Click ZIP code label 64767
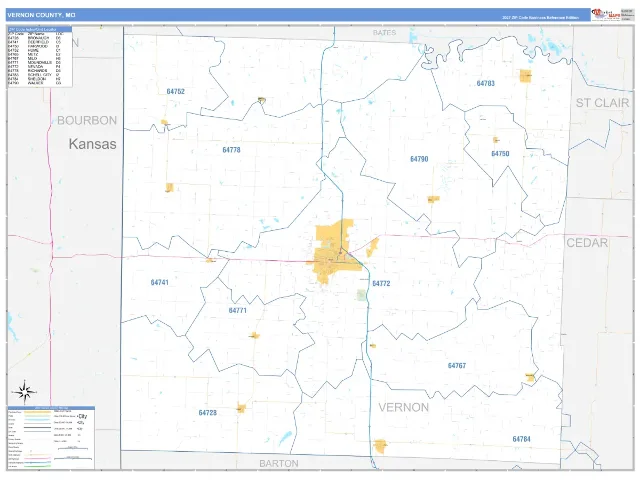Screen dimensions: 640x480 [x=457, y=366]
